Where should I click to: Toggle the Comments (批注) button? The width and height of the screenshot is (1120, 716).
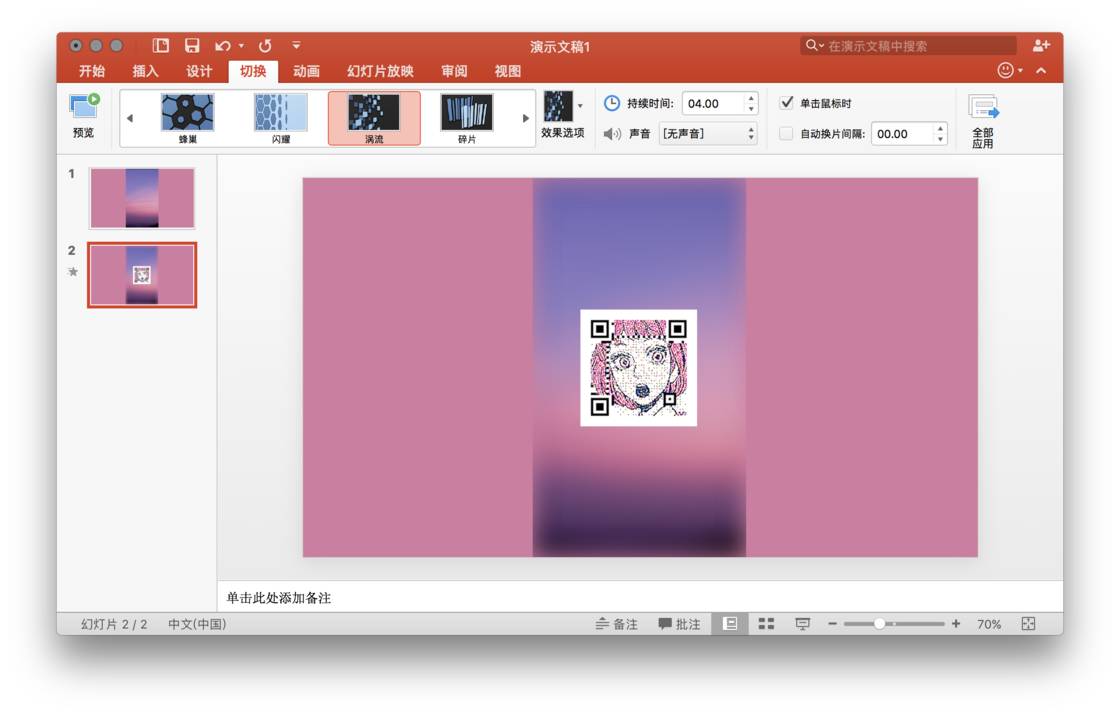tap(679, 624)
